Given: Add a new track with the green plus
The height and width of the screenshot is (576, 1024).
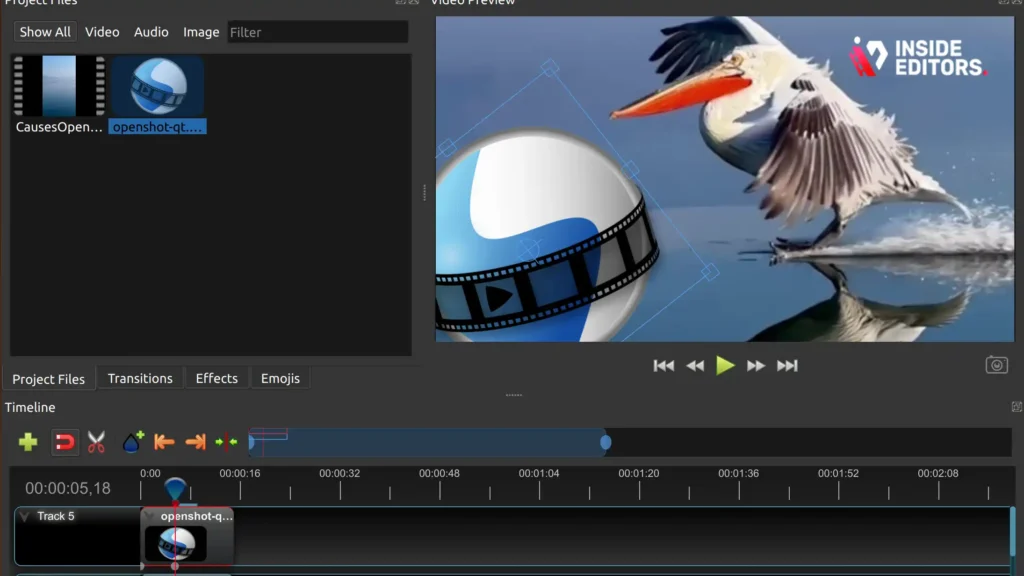Looking at the screenshot, I should coord(28,442).
